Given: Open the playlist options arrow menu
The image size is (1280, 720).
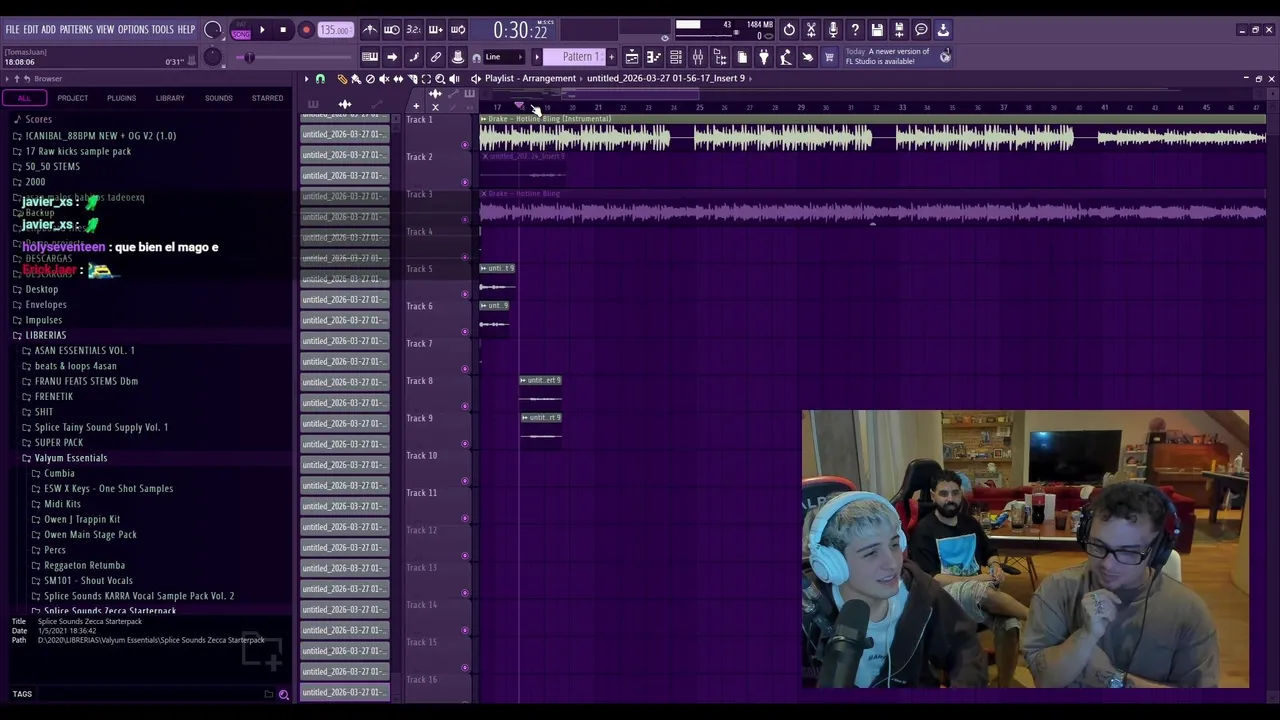Looking at the screenshot, I should [307, 79].
